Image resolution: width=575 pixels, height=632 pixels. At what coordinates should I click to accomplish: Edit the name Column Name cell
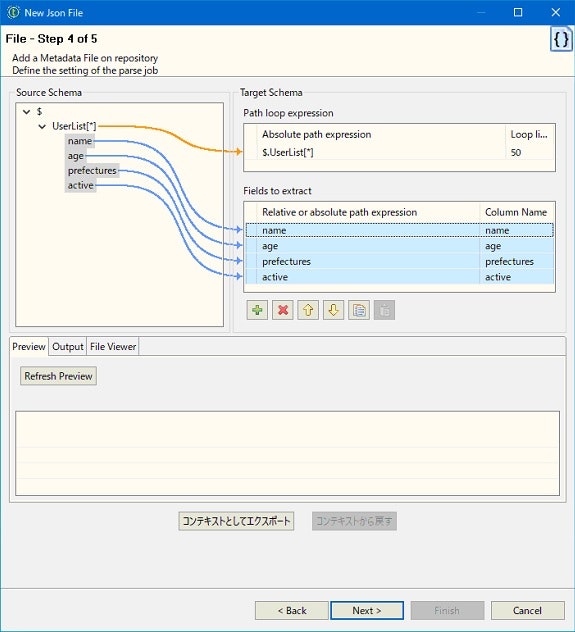(x=517, y=230)
